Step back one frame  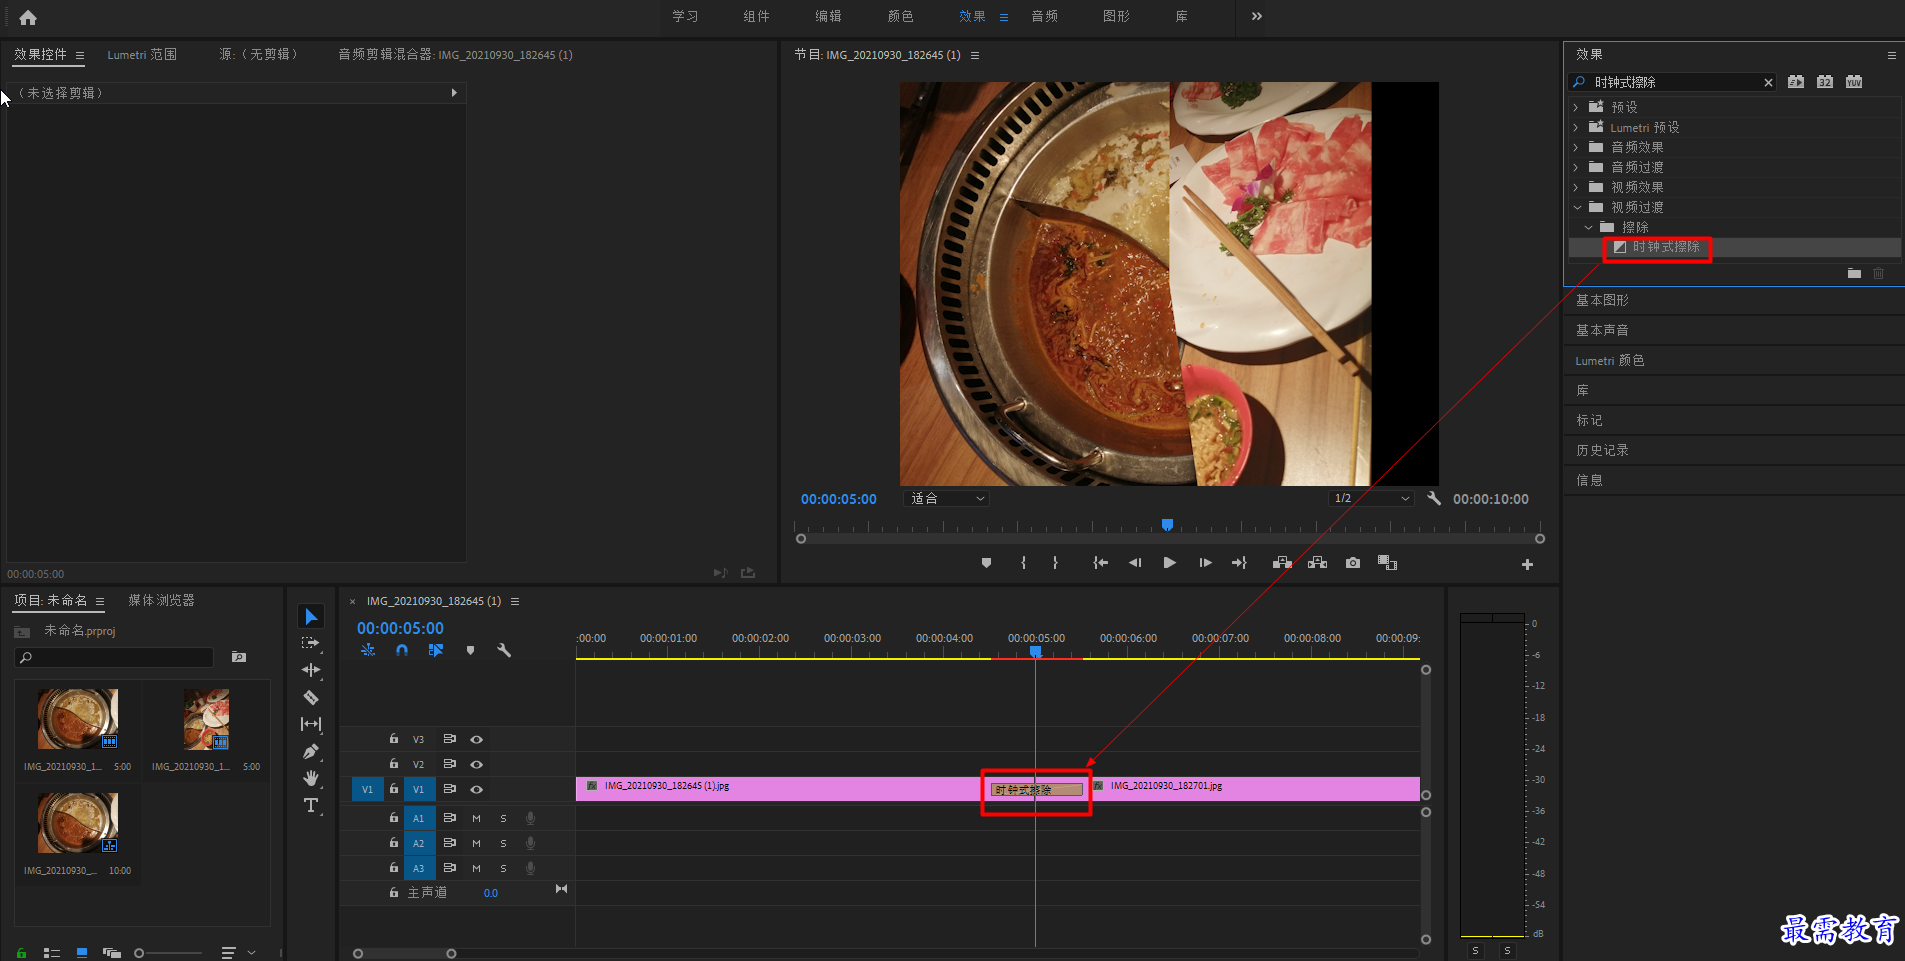(1135, 563)
